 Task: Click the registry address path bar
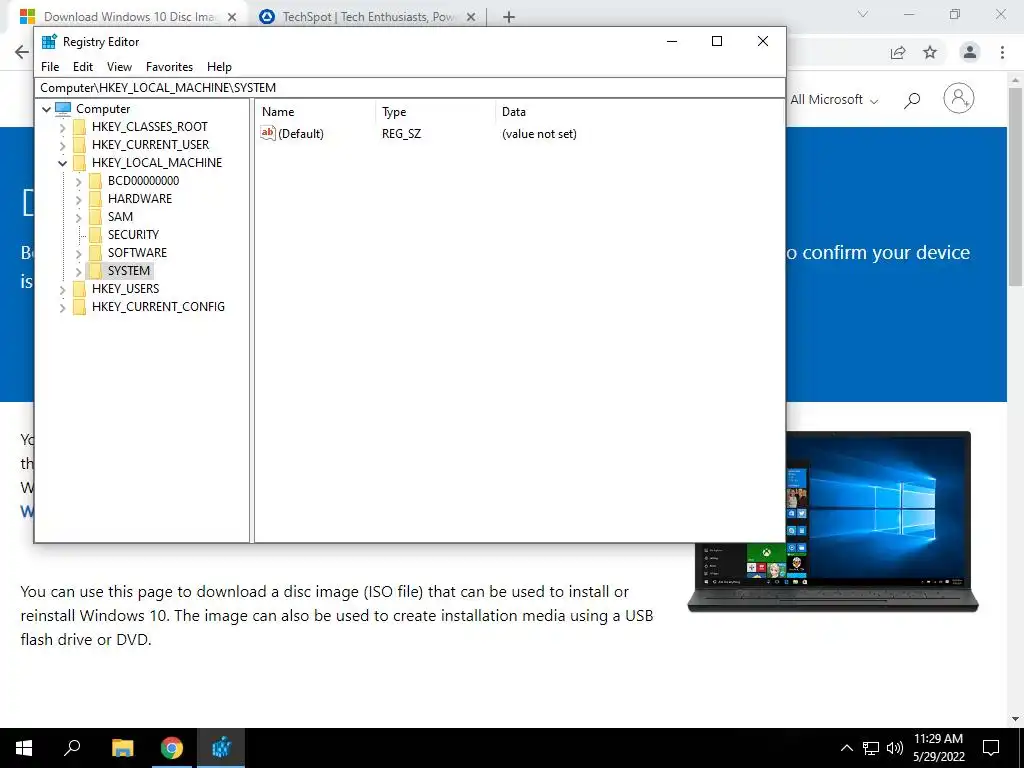point(410,88)
